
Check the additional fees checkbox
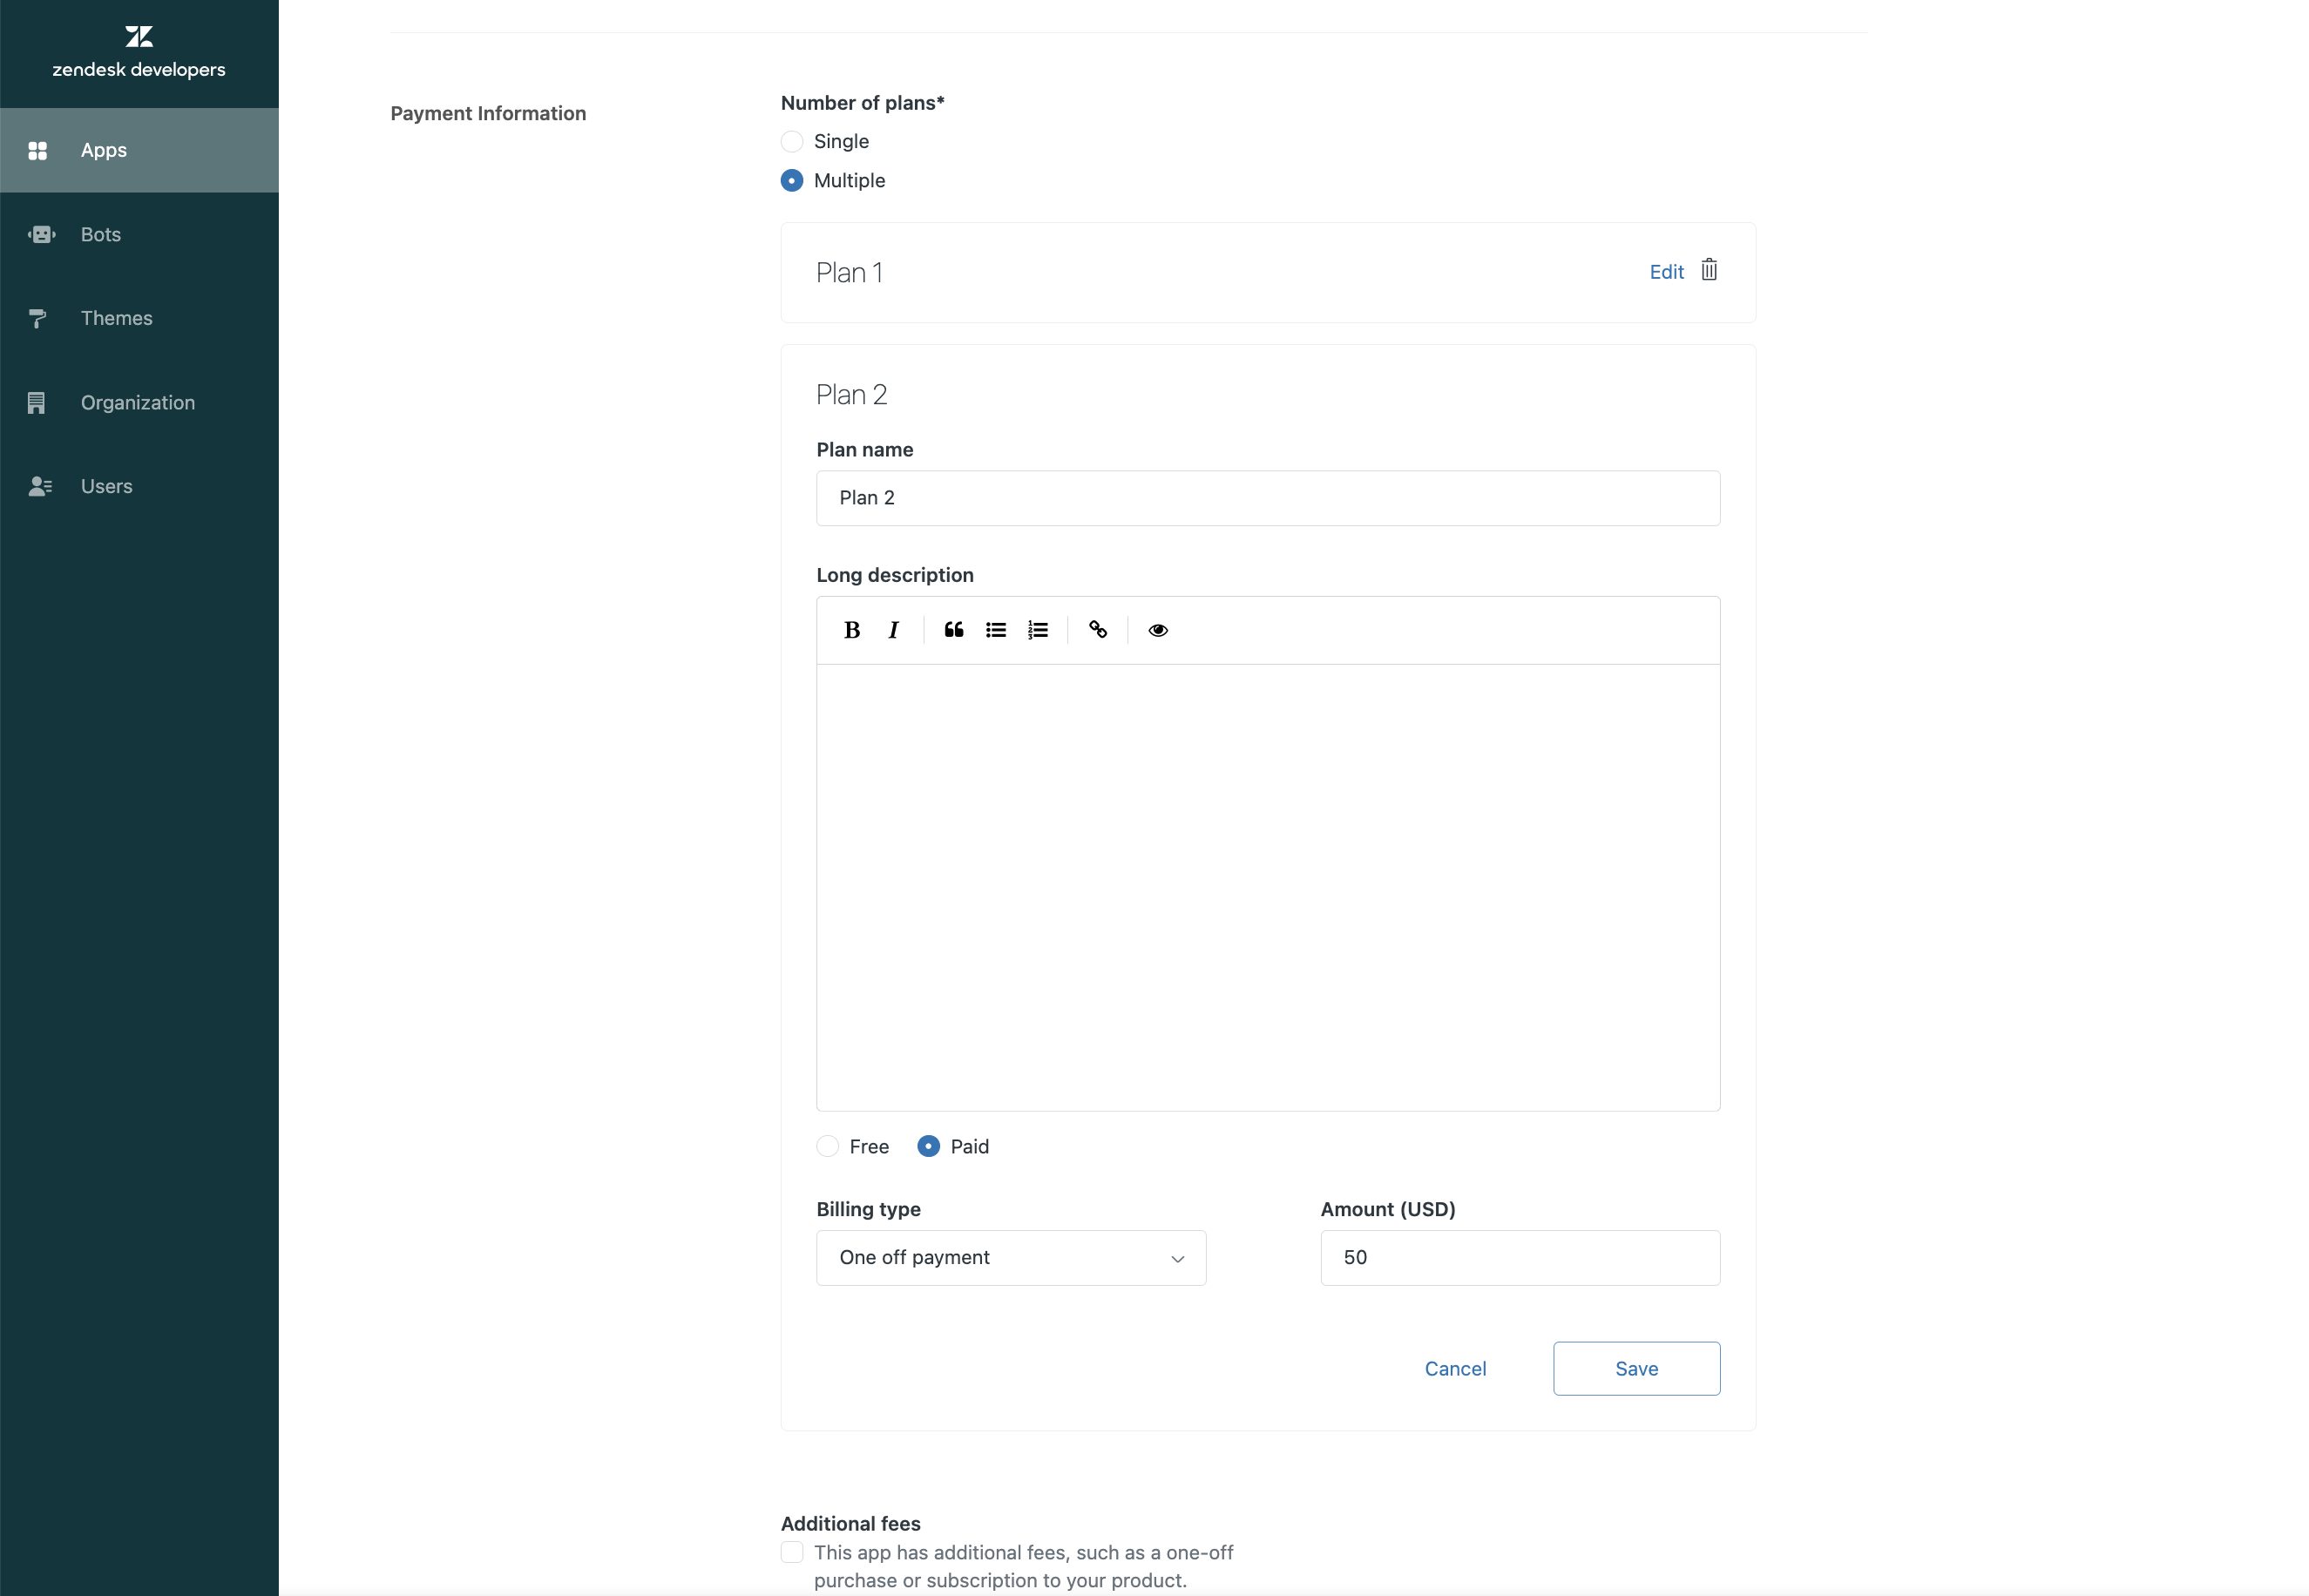coord(792,1552)
